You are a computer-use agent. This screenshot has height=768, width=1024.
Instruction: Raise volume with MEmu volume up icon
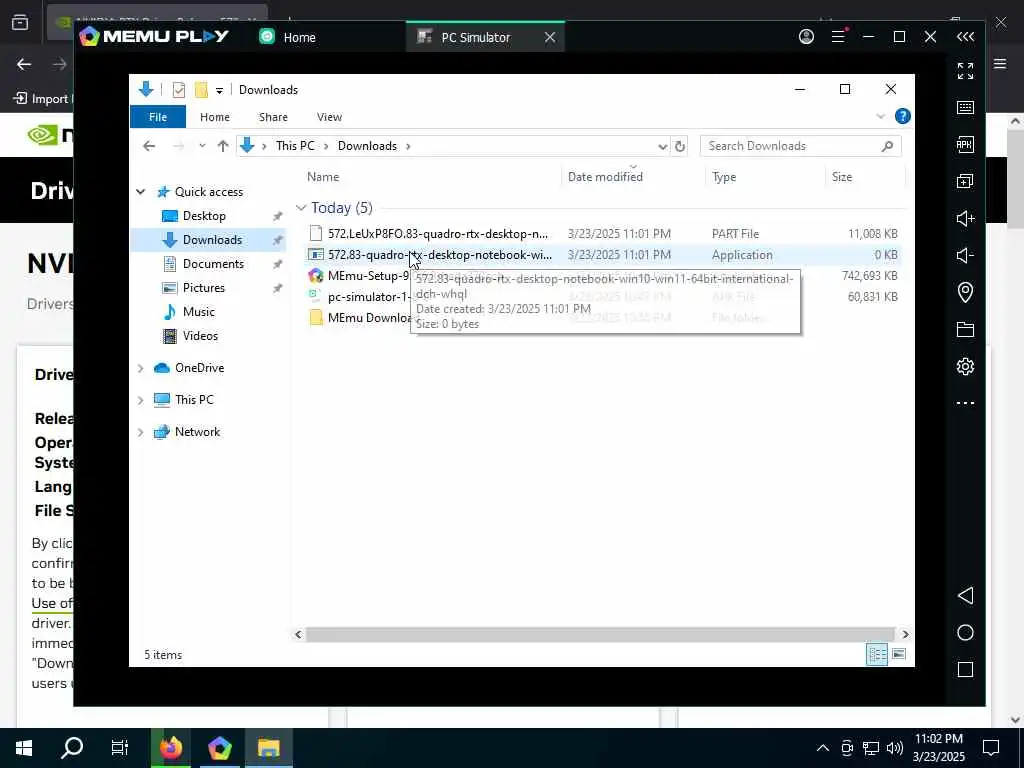(965, 218)
